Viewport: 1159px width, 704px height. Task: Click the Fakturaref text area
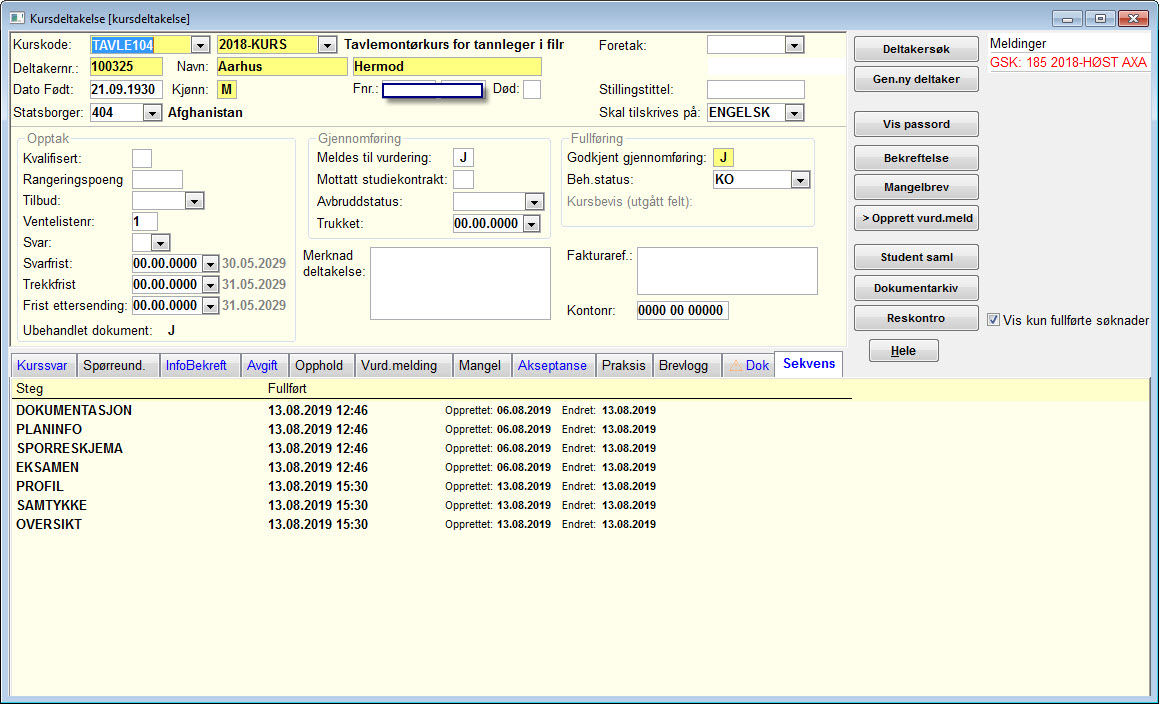(x=727, y=271)
